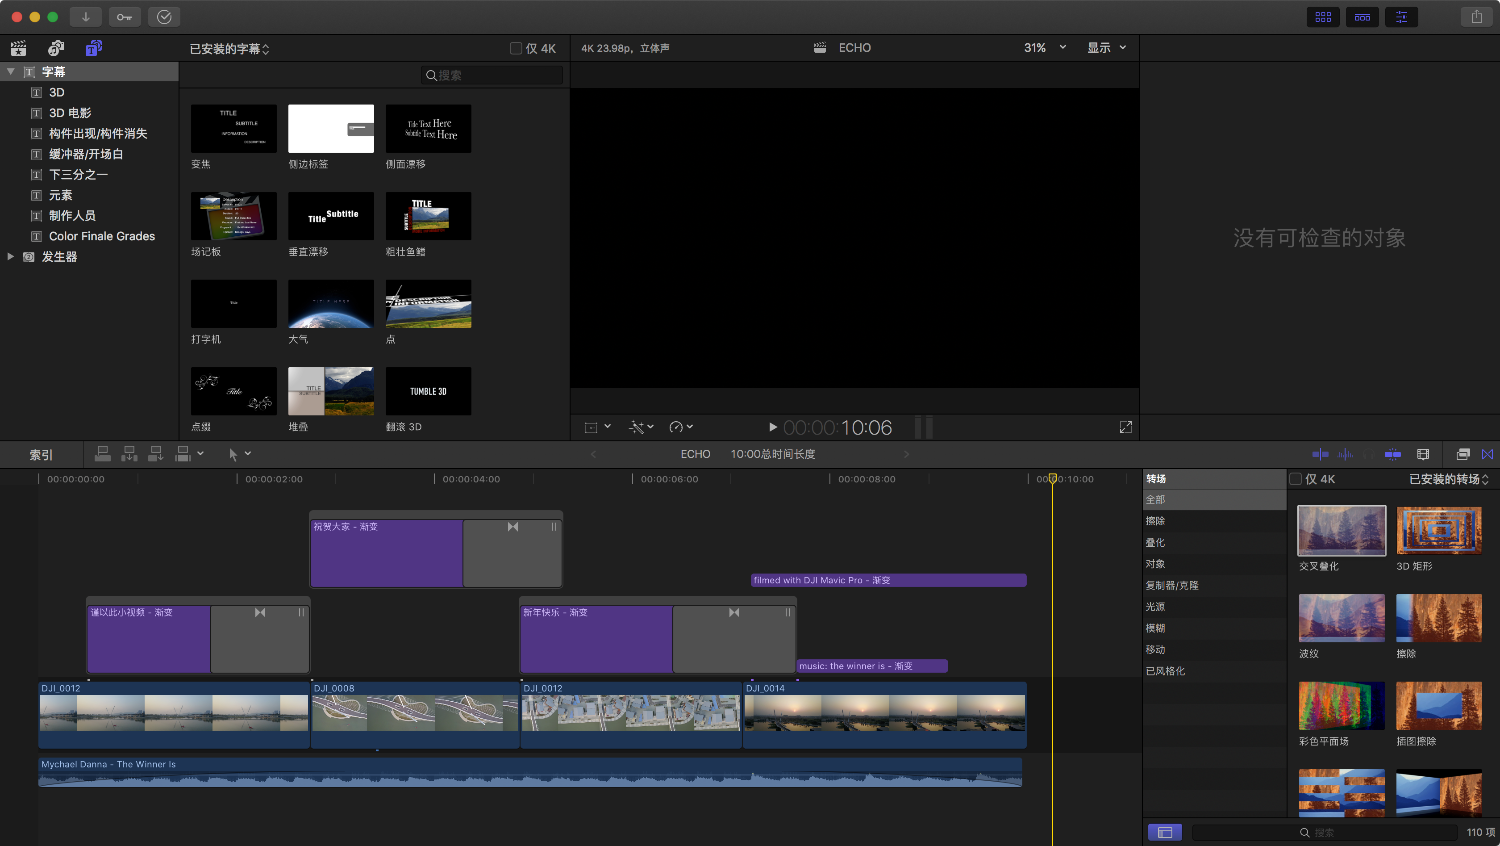
Task: Click the connect clip to storyline icon
Action: tap(102, 454)
